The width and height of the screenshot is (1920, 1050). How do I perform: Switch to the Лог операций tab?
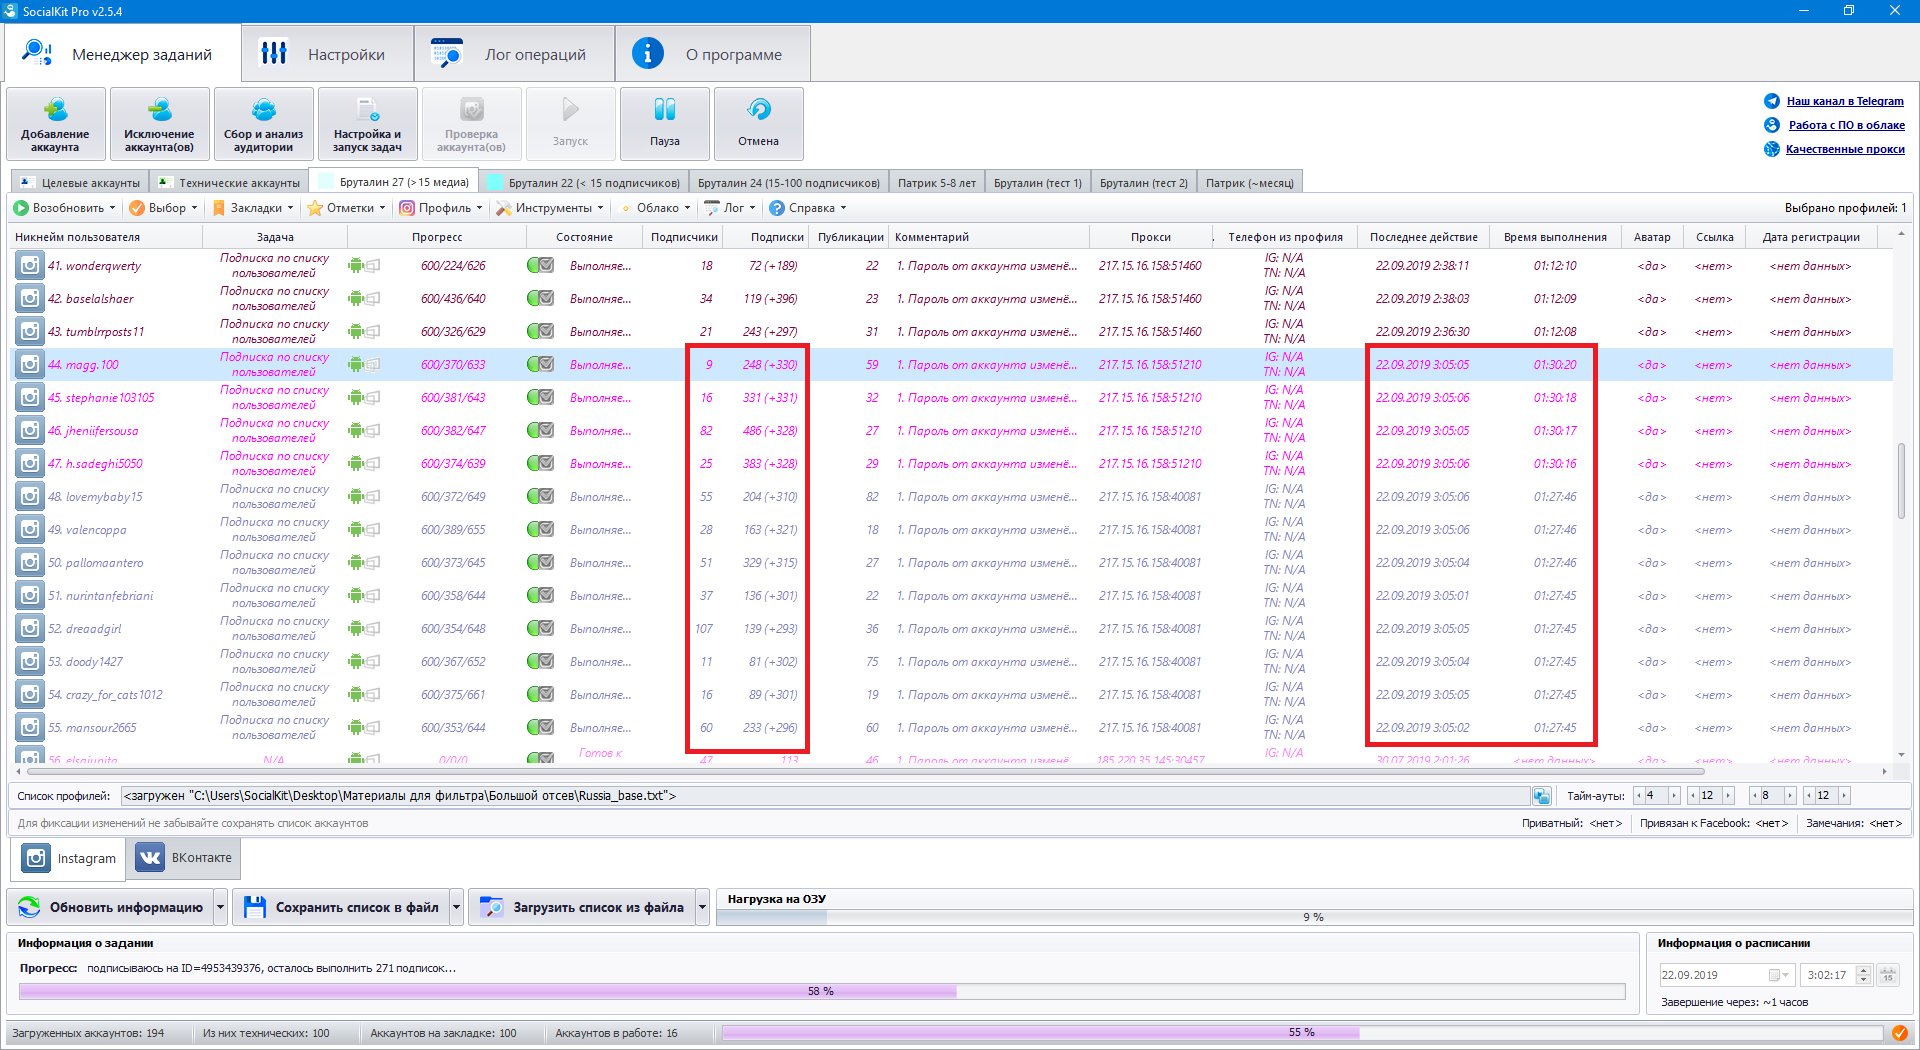(x=514, y=54)
